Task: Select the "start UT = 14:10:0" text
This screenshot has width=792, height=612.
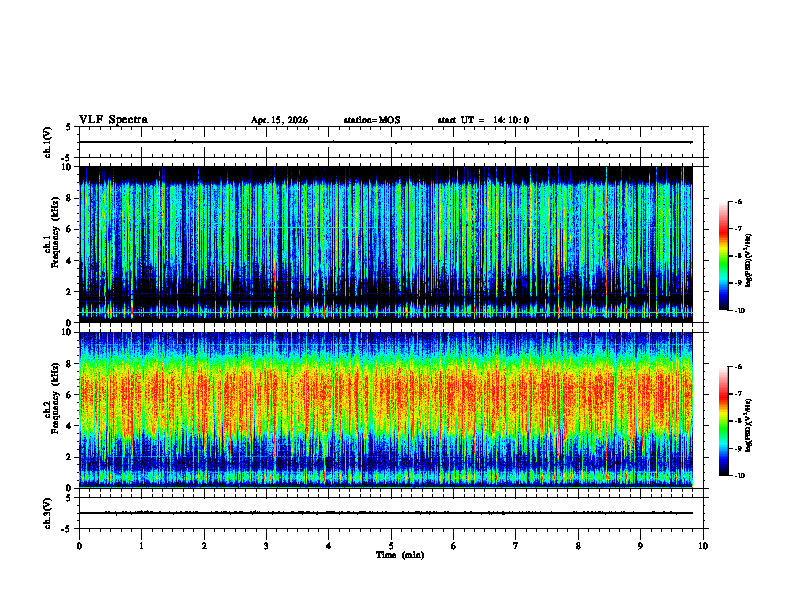Action: coord(483,120)
